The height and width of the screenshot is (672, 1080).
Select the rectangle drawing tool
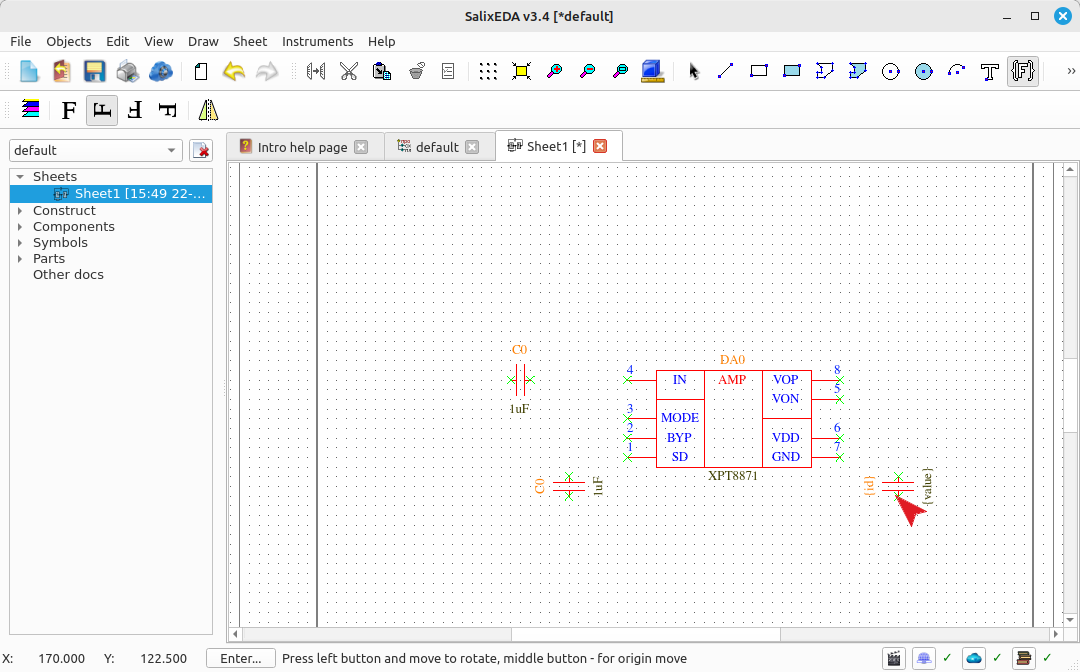tap(758, 71)
